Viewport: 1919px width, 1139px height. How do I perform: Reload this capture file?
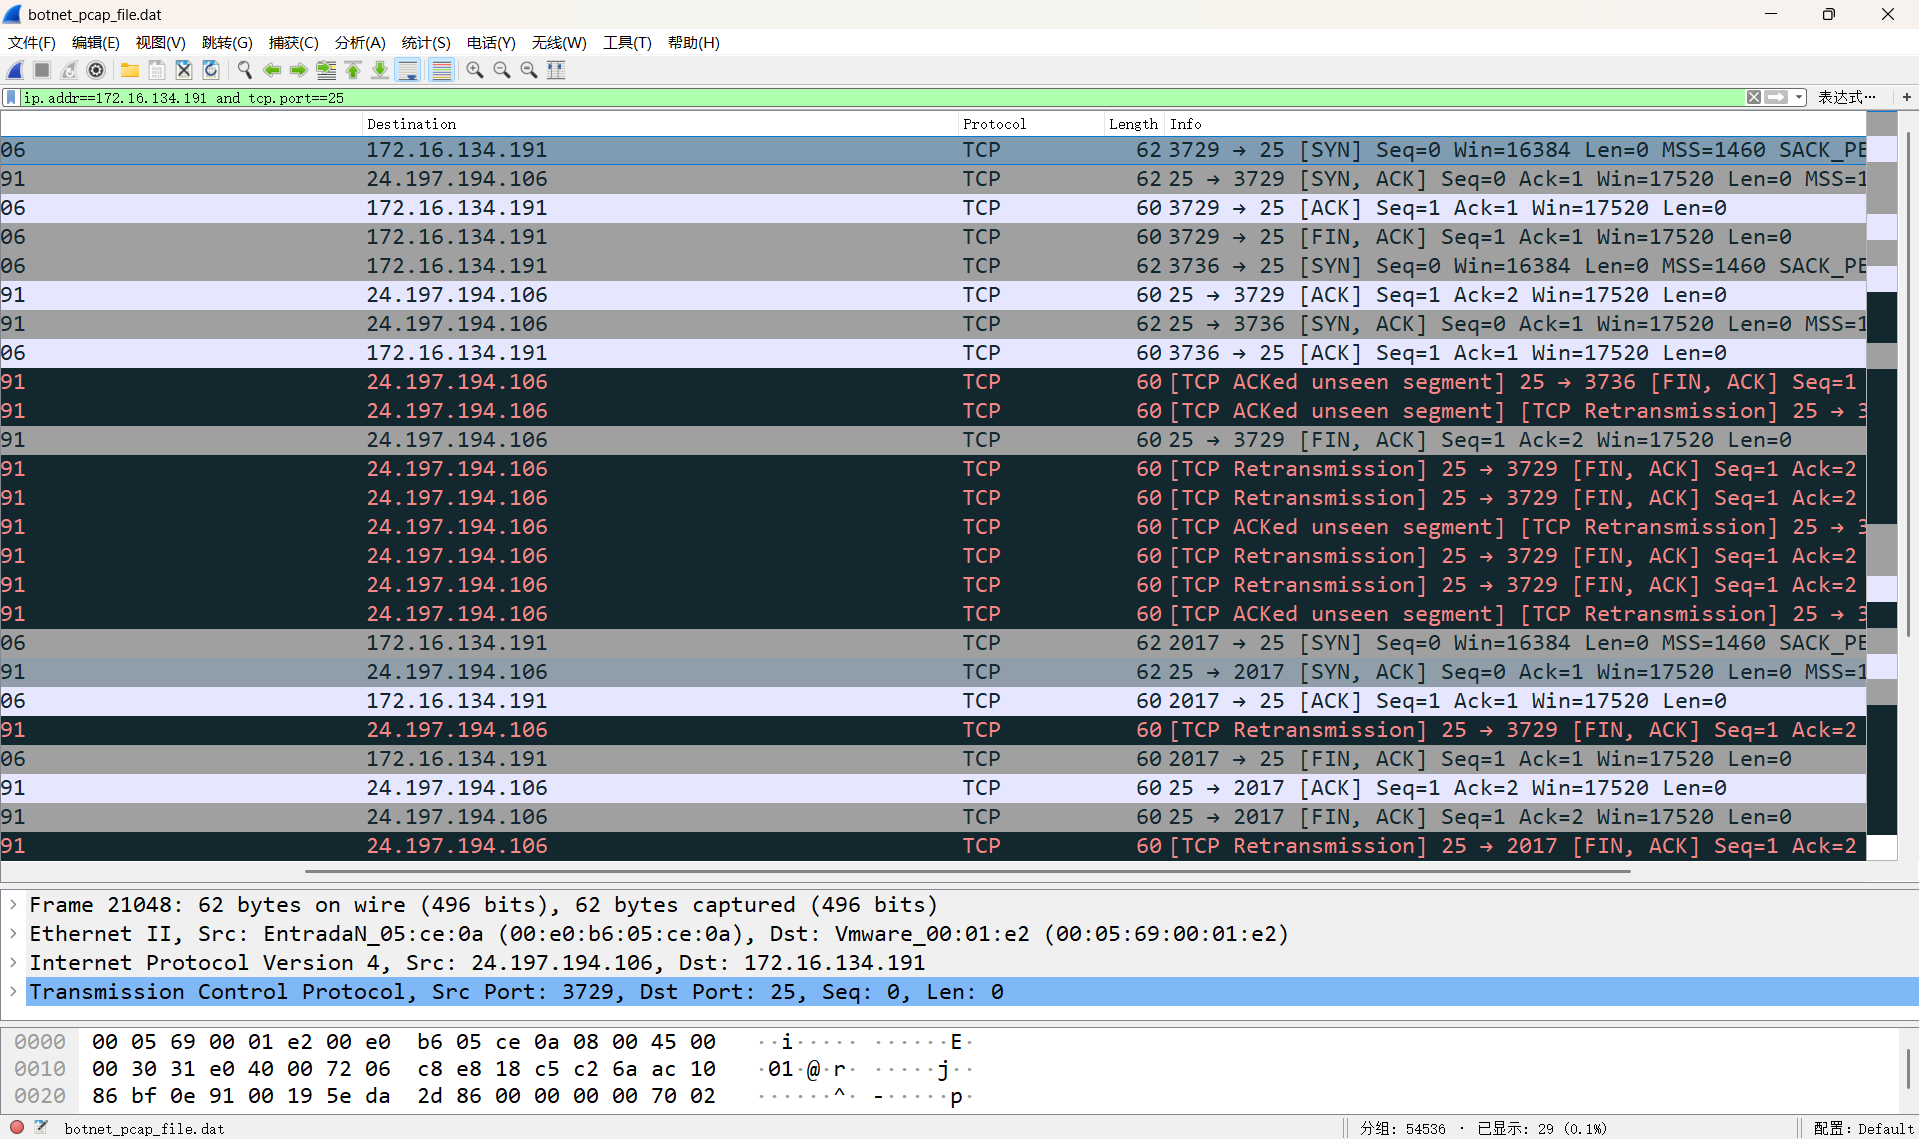pyautogui.click(x=211, y=70)
